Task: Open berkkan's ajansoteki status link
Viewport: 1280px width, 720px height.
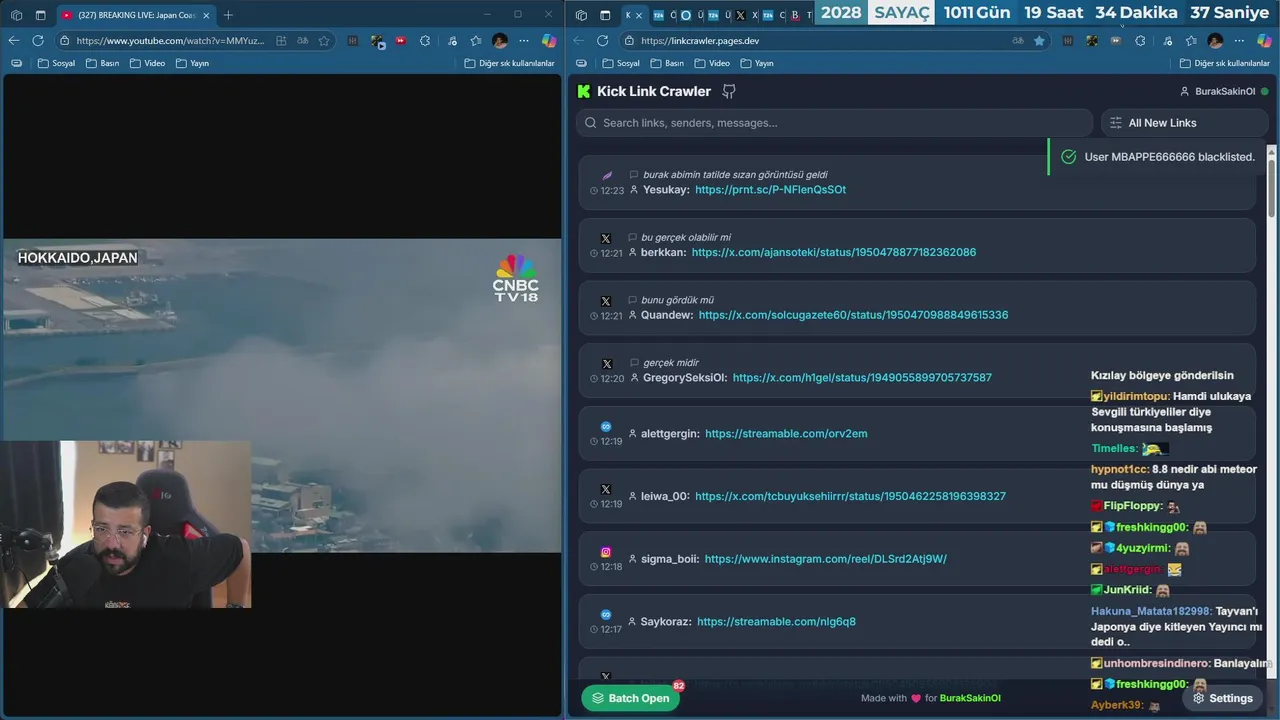Action: [x=834, y=252]
